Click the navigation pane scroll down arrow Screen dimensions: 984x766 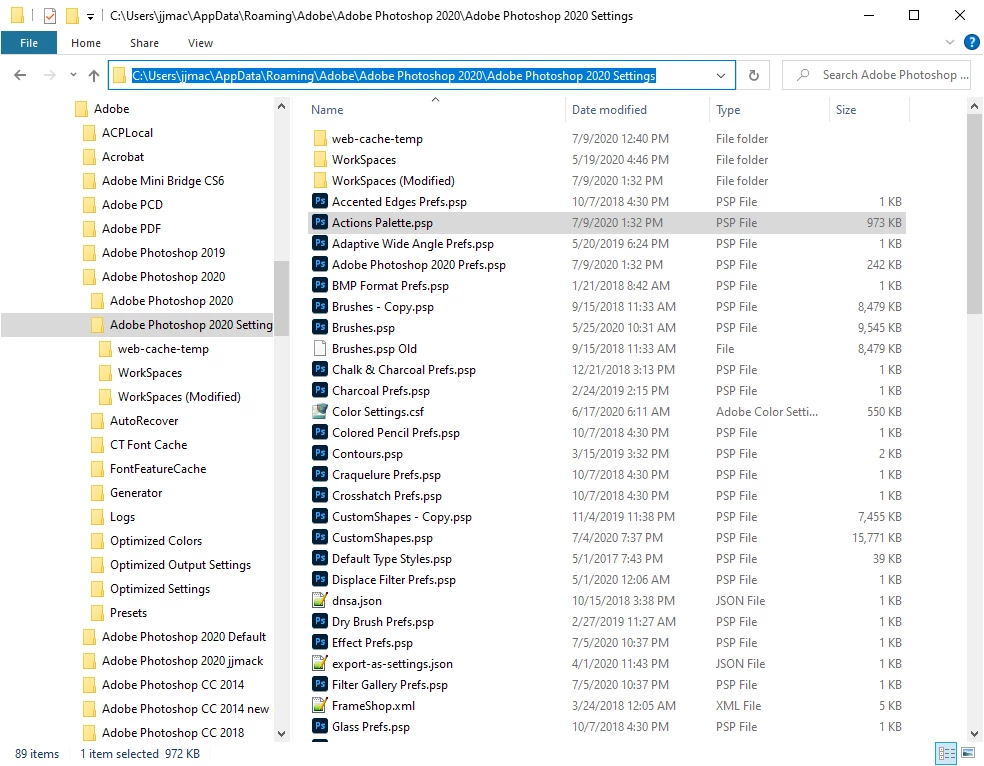281,733
